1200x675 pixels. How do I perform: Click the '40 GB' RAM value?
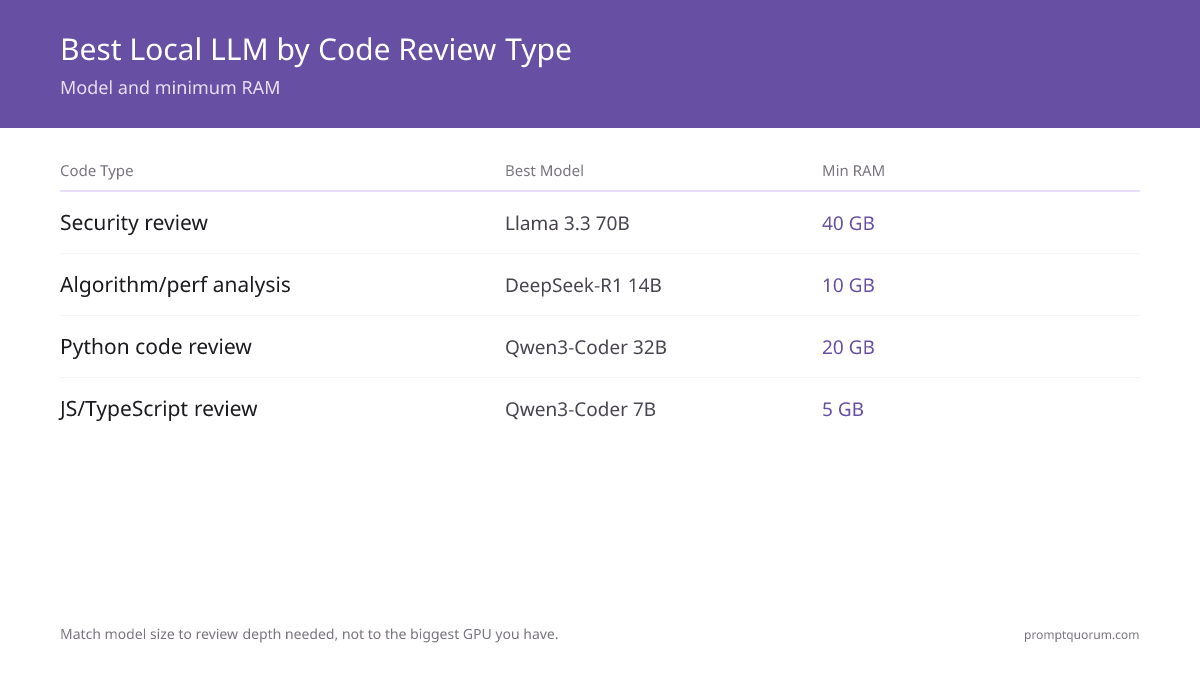point(848,223)
